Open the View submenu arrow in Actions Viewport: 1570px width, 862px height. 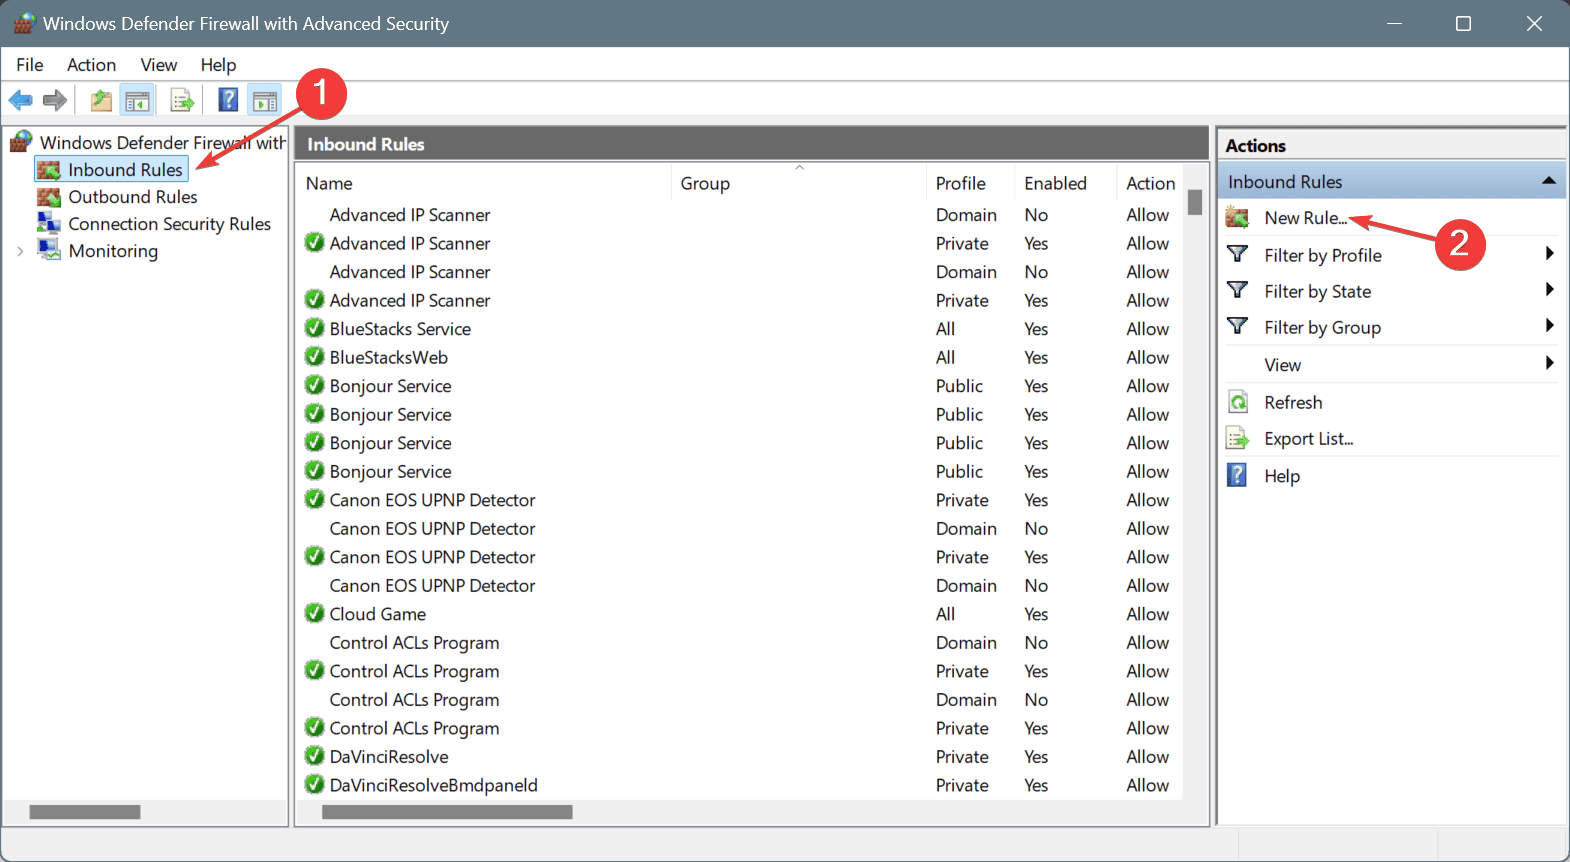pyautogui.click(x=1549, y=362)
